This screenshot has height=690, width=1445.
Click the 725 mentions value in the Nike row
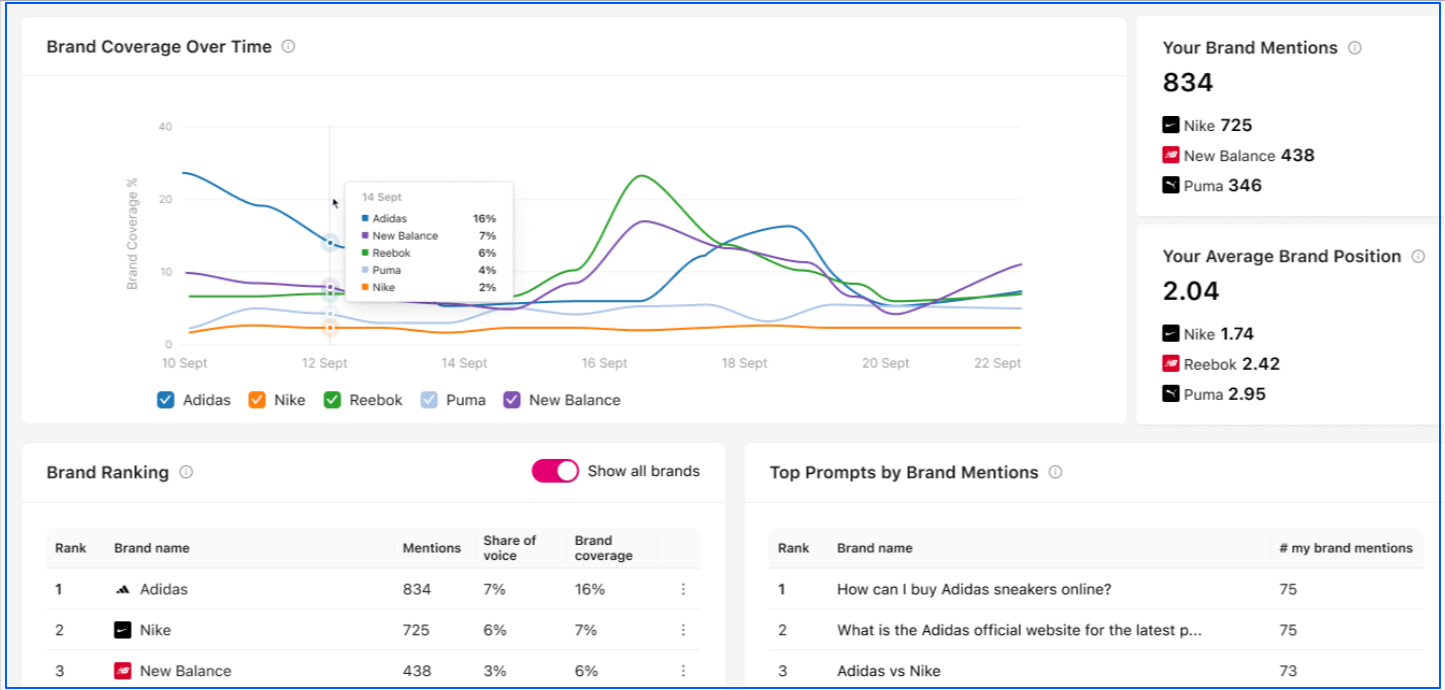pos(416,630)
